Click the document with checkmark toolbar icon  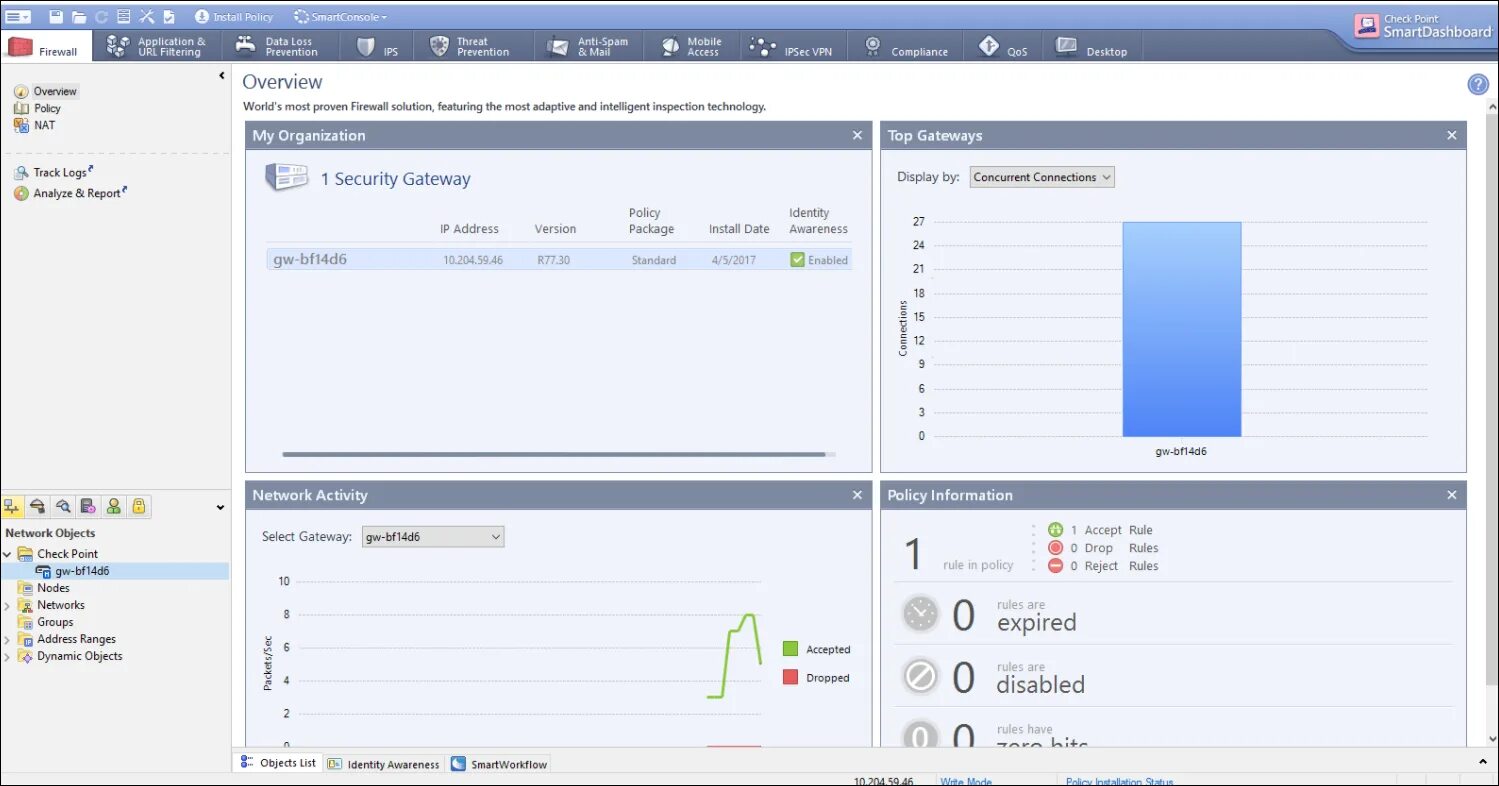tap(169, 16)
